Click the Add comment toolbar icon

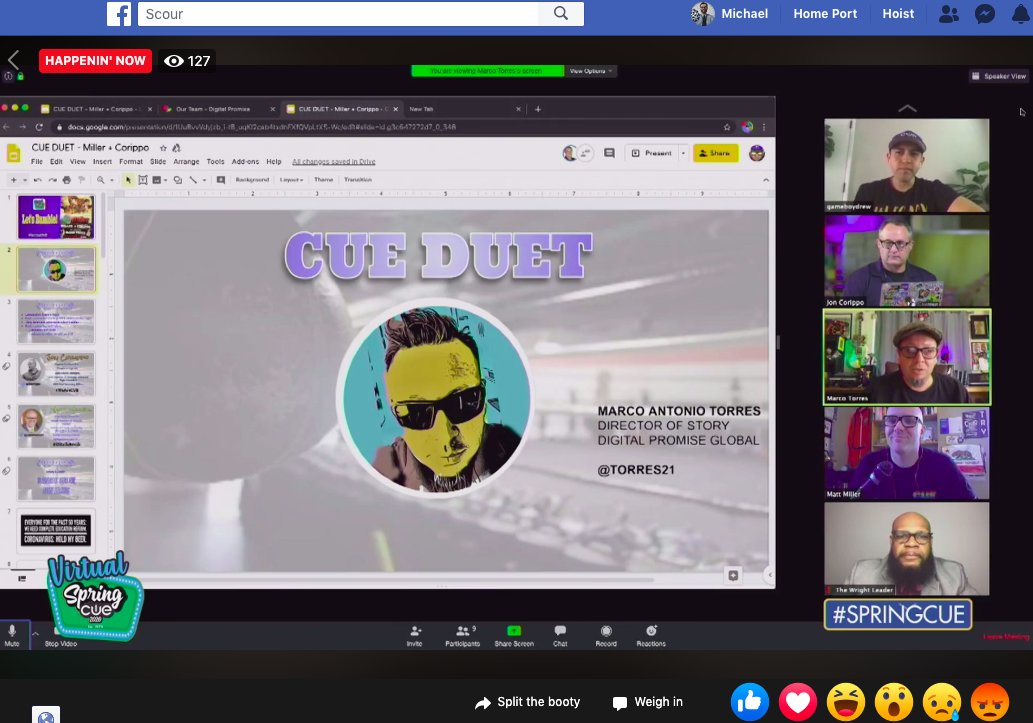(221, 180)
